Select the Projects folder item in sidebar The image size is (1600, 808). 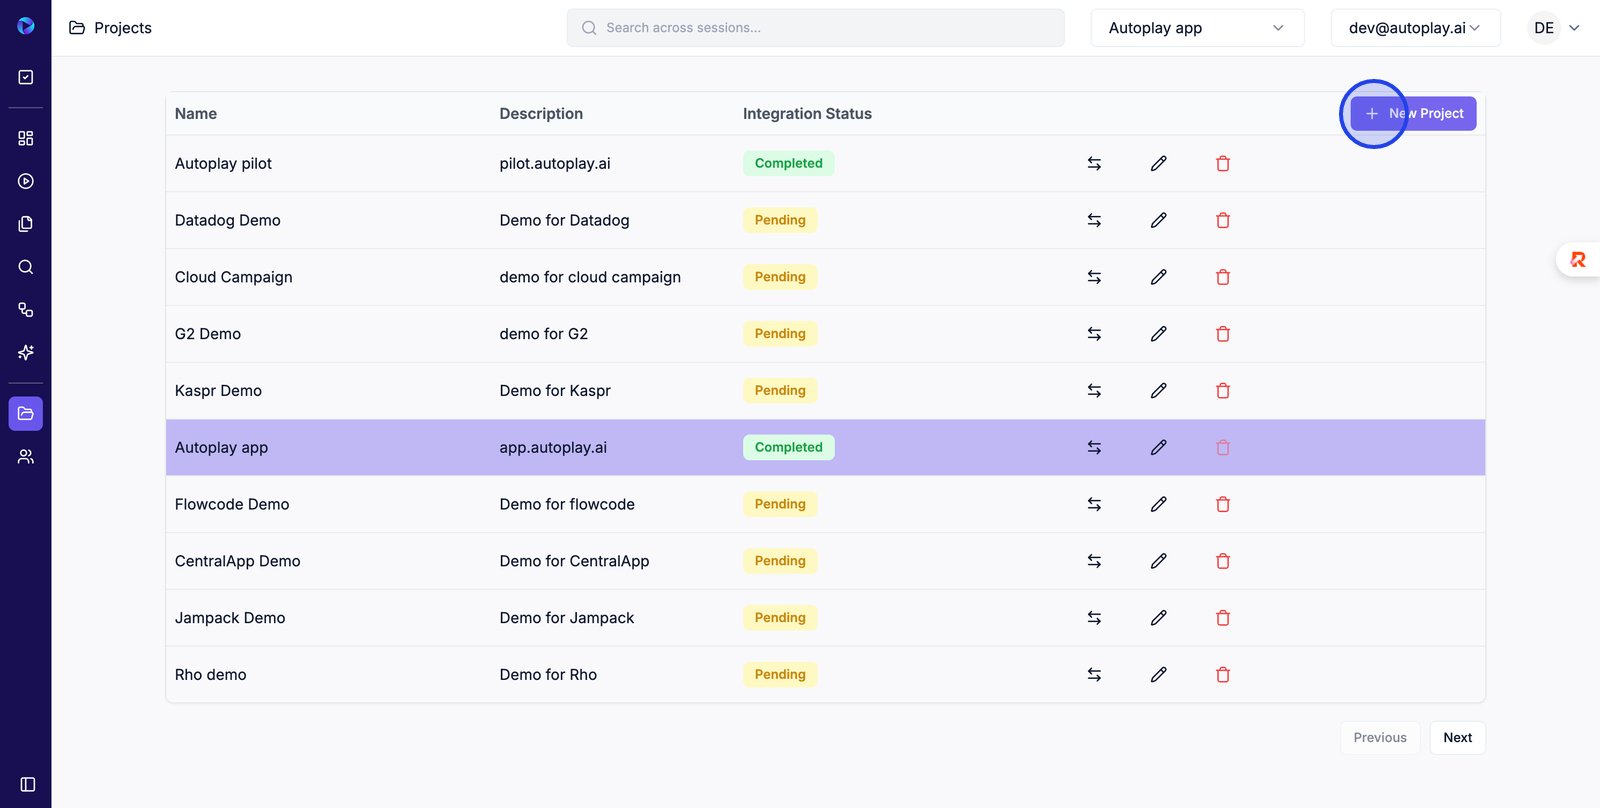click(26, 413)
